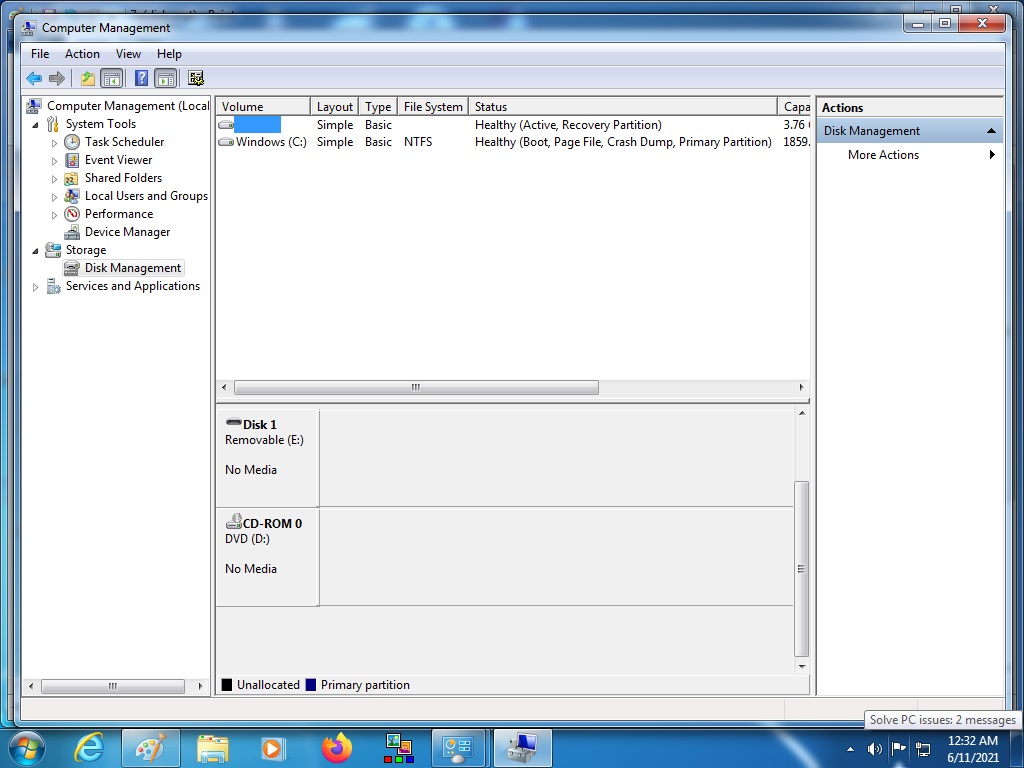1024x768 pixels.
Task: Expand Services and Applications node arrow
Action: pyautogui.click(x=35, y=287)
